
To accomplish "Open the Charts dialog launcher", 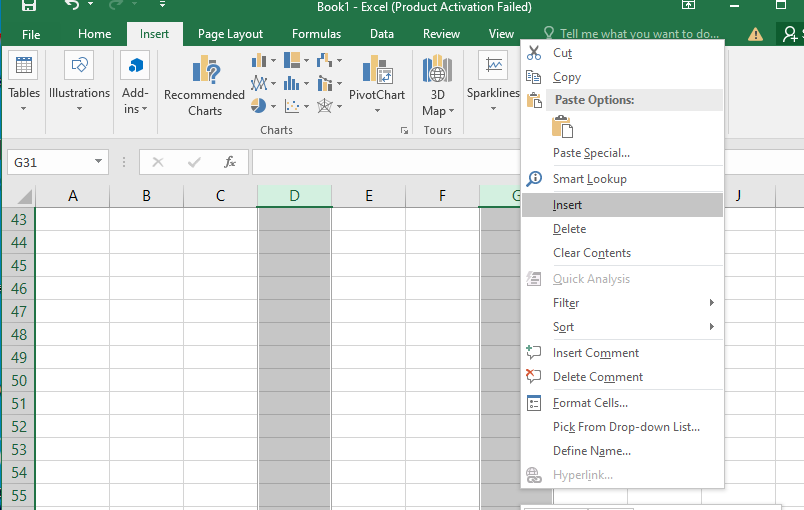I will 404,131.
